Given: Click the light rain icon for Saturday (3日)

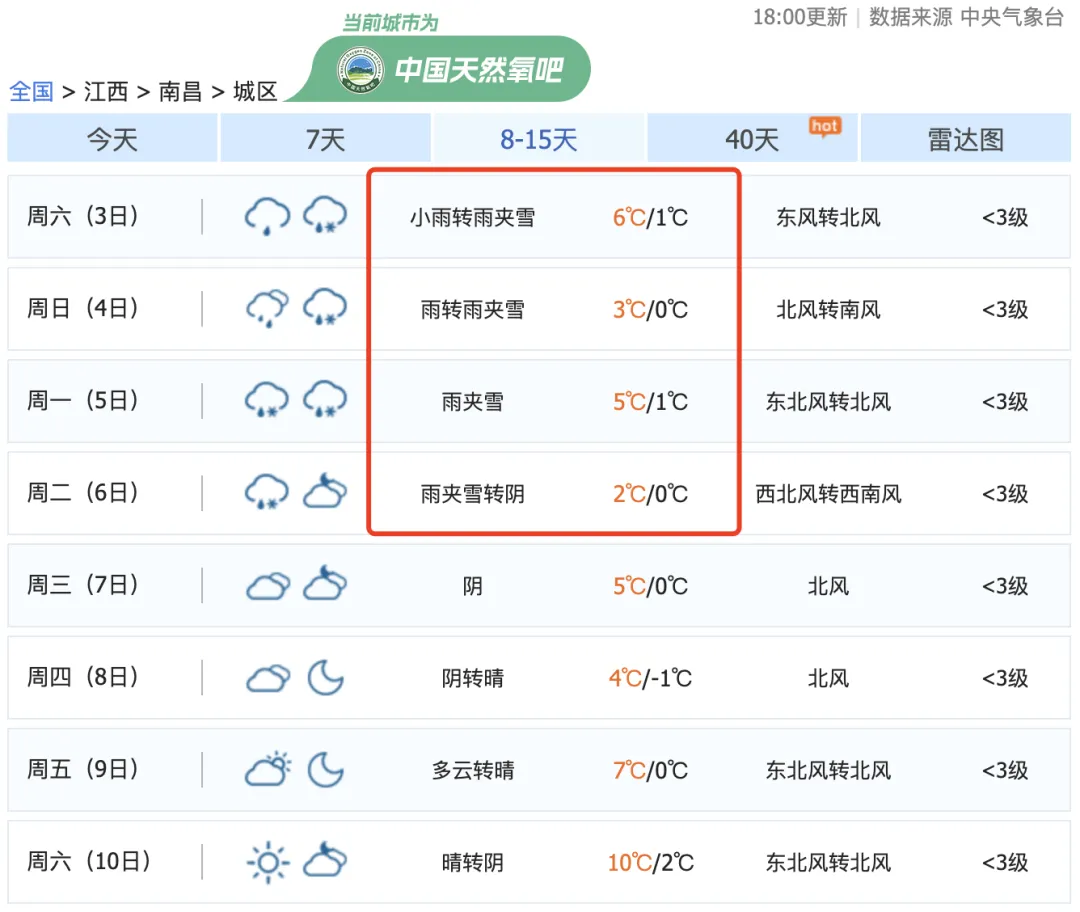Looking at the screenshot, I should click(x=267, y=216).
